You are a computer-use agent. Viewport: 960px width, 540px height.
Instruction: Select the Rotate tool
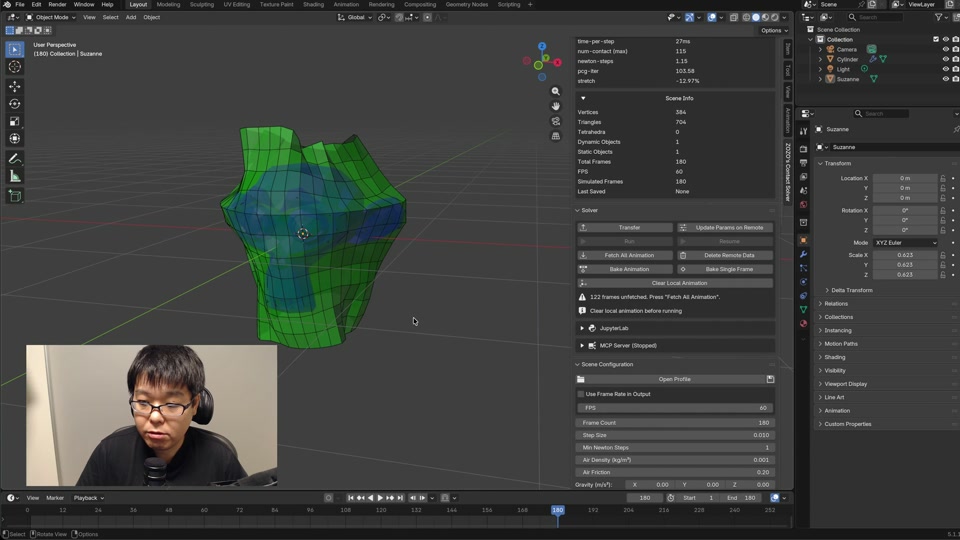click(15, 104)
